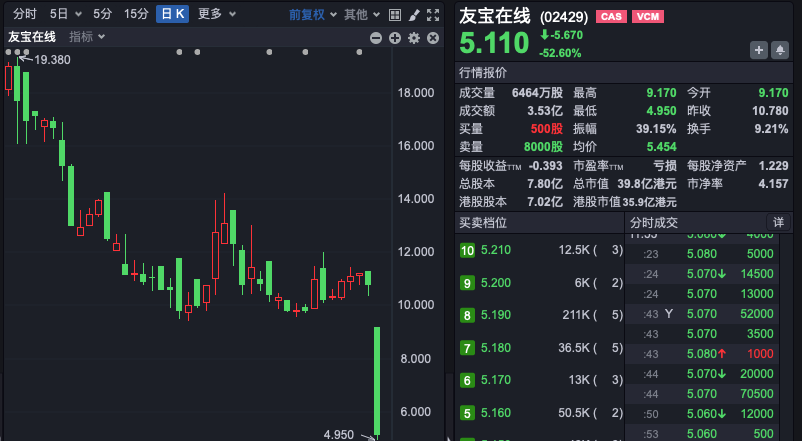The width and height of the screenshot is (802, 441).
Task: Click the CAS badge
Action: 611,17
